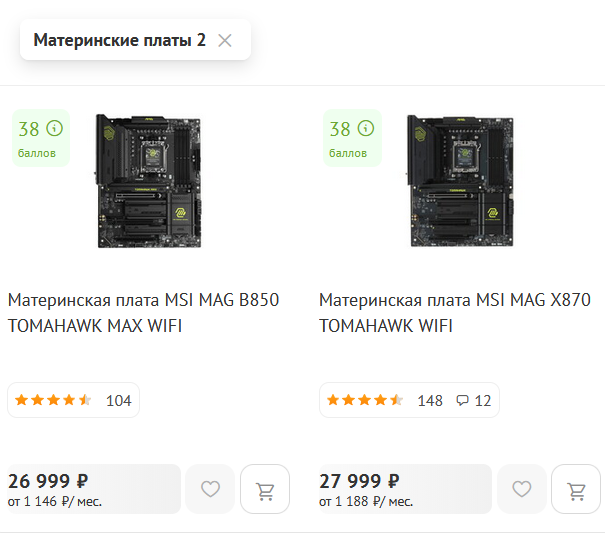The width and height of the screenshot is (605, 533).
Task: Remove the Материнские платы 2 filter chip
Action: [225, 40]
